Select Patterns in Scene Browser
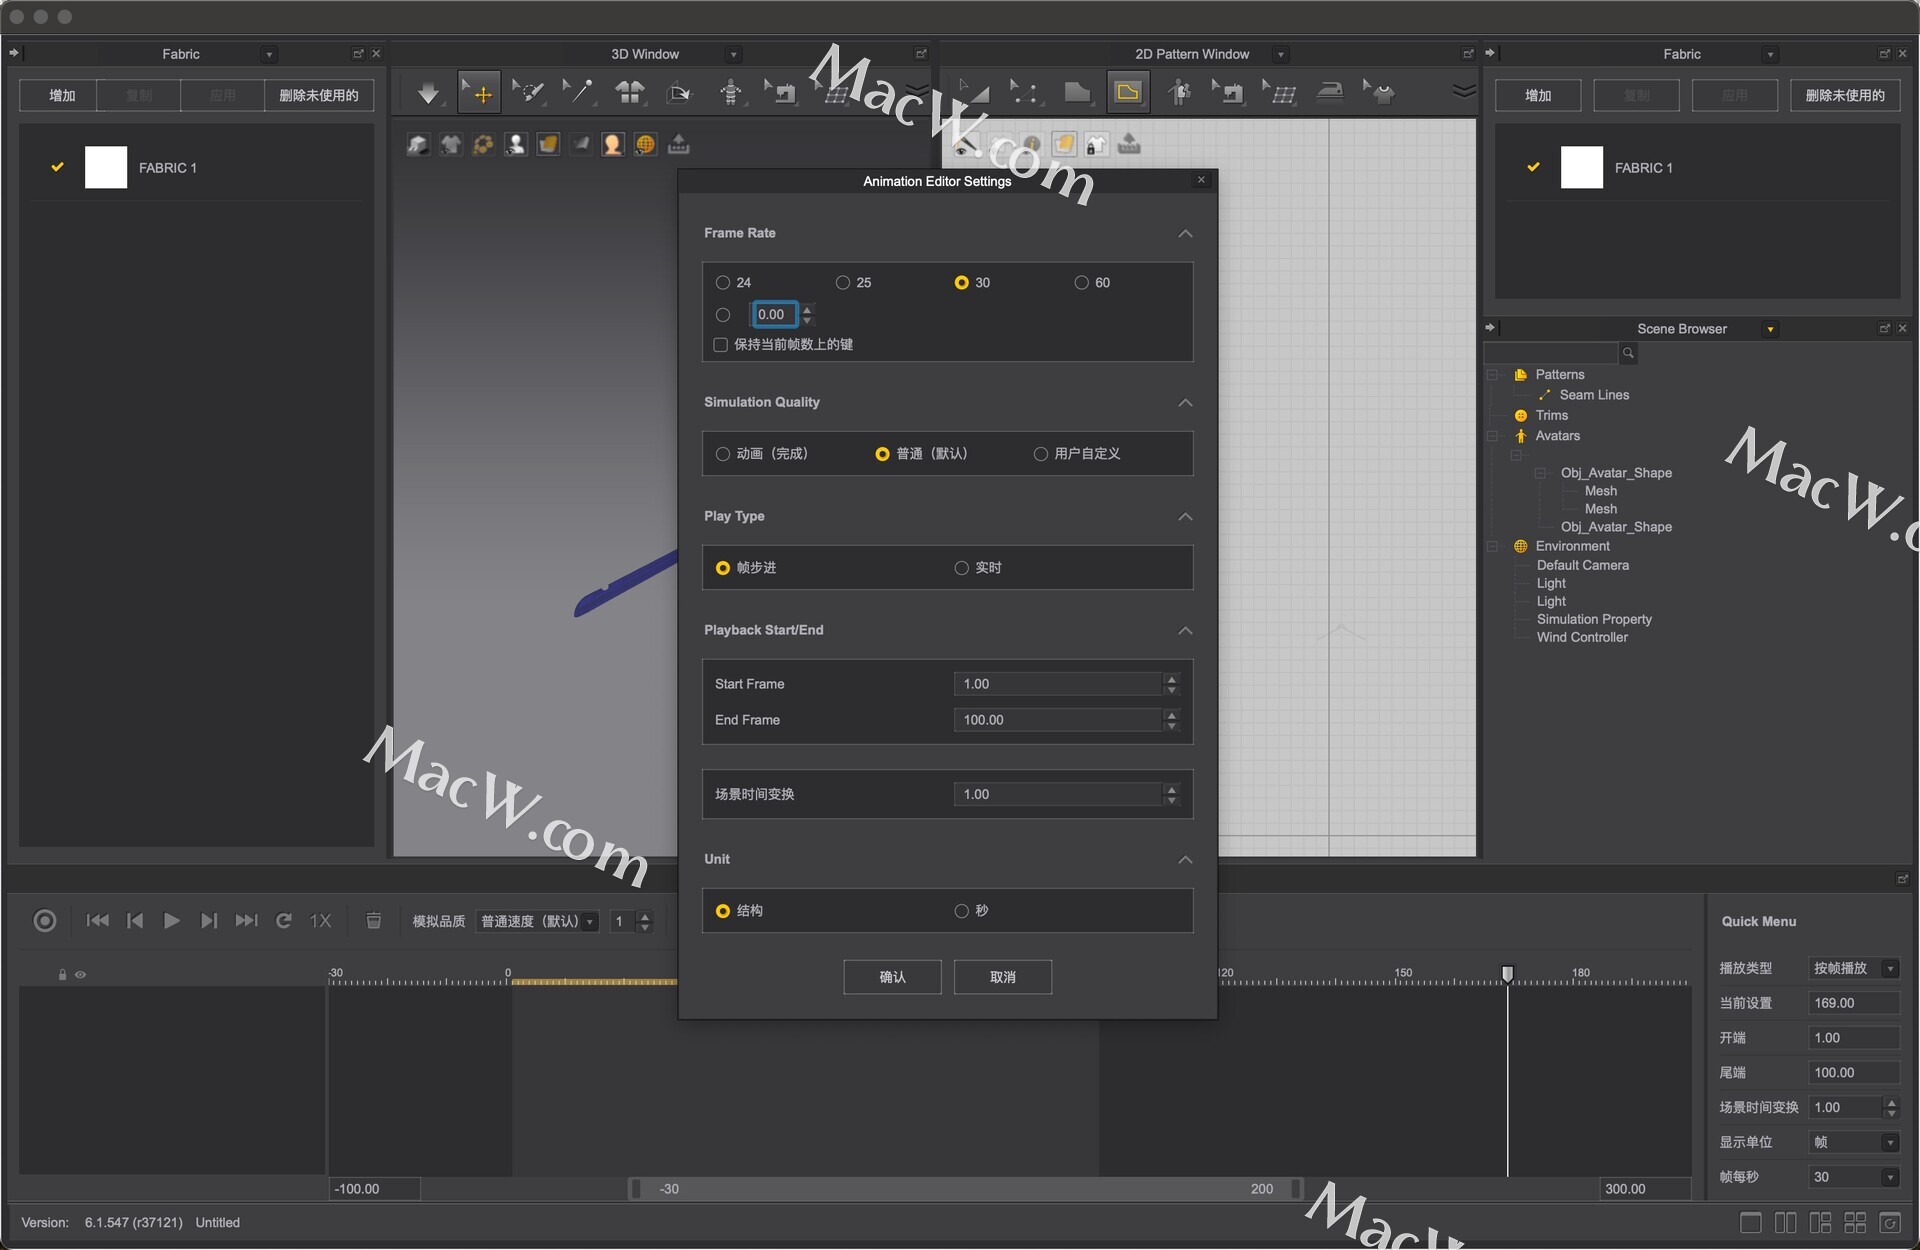The height and width of the screenshot is (1250, 1920). (1559, 375)
